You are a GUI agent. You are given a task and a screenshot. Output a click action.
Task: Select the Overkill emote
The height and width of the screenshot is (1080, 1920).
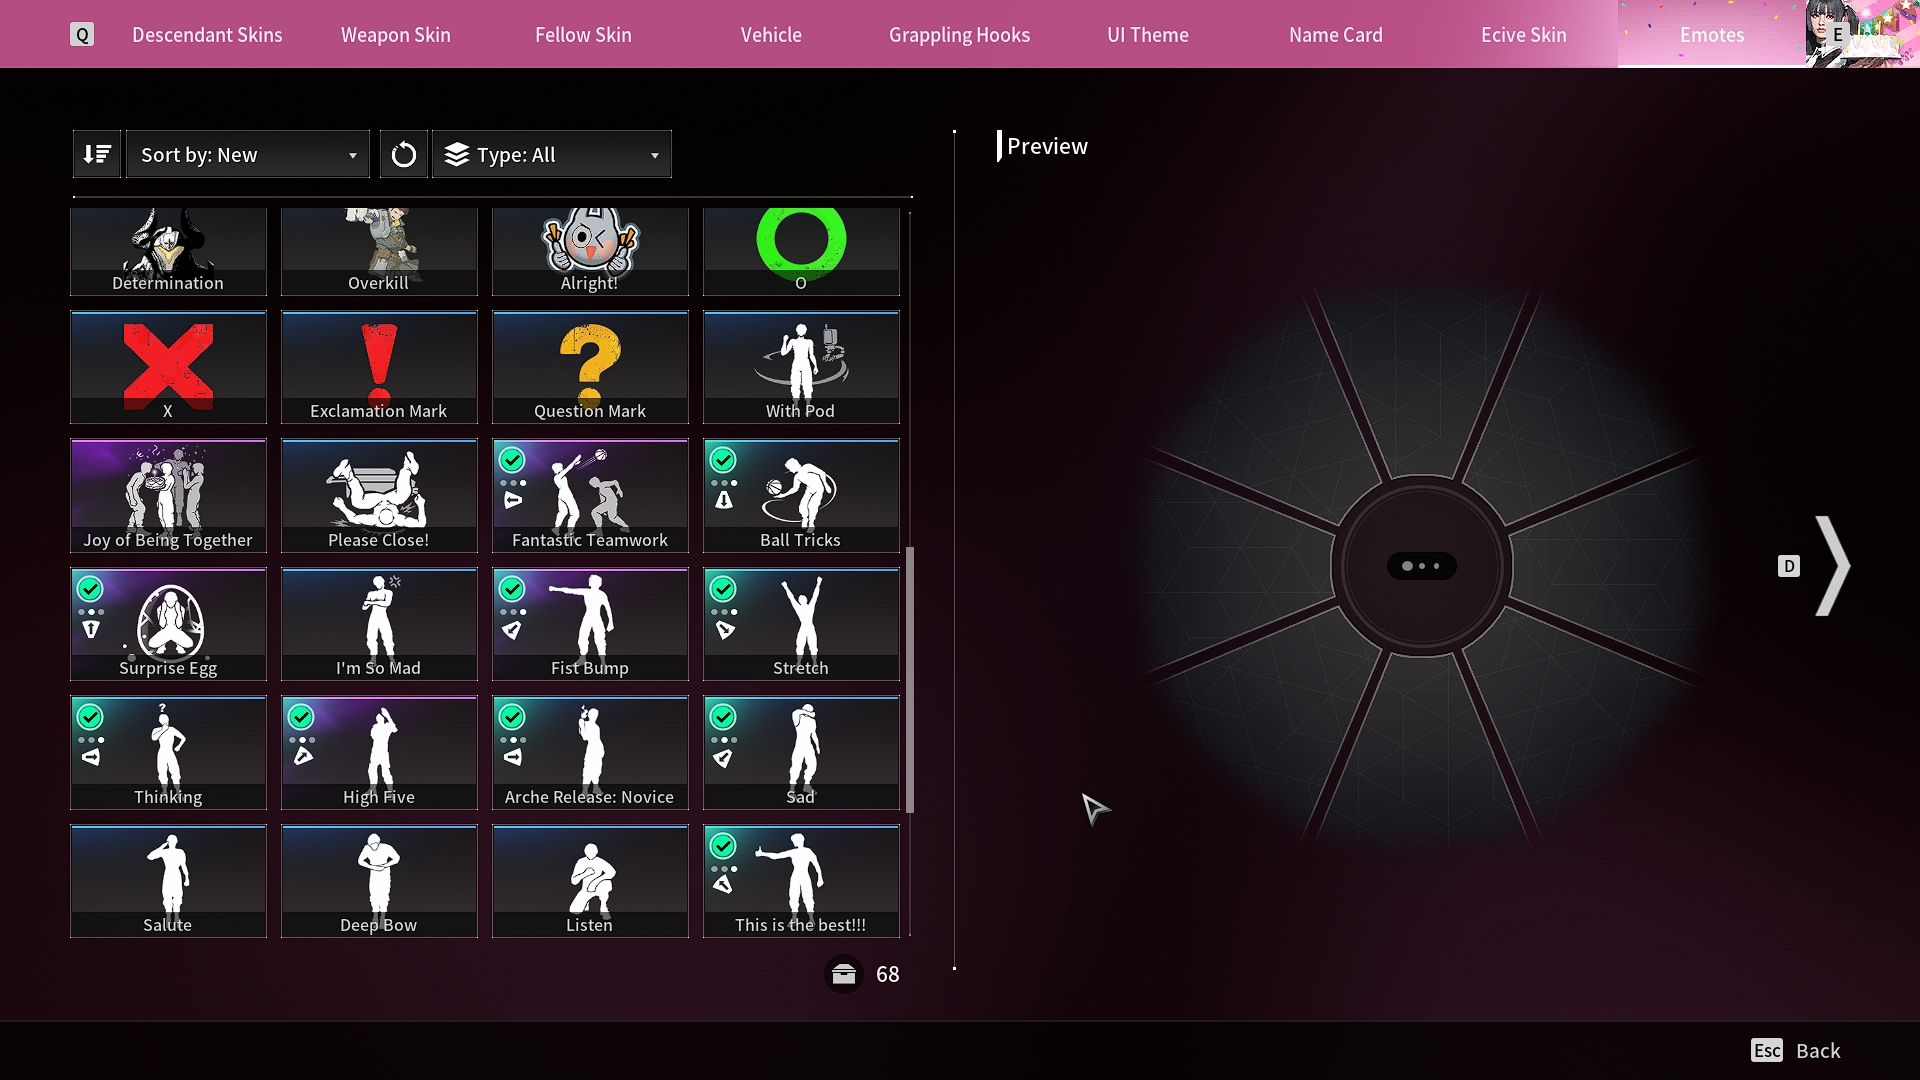click(x=379, y=252)
